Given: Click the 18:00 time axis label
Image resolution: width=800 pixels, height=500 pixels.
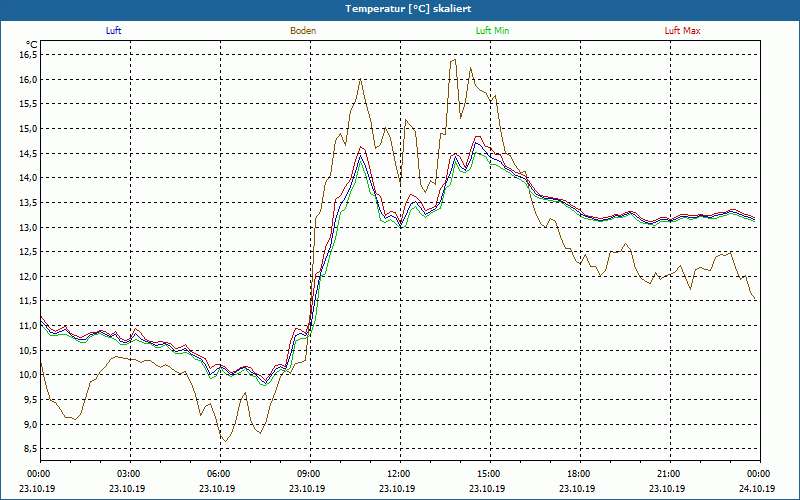Looking at the screenshot, I should [x=581, y=474].
